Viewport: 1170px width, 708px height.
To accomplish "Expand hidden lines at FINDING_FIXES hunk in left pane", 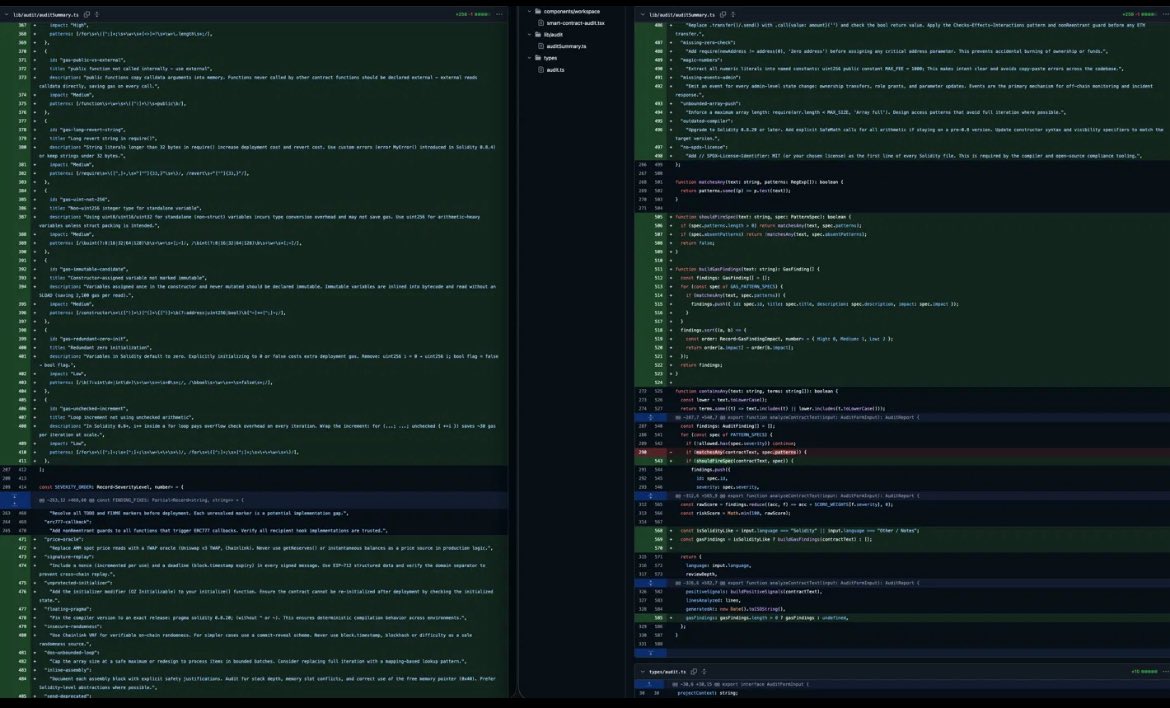I will coord(13,500).
